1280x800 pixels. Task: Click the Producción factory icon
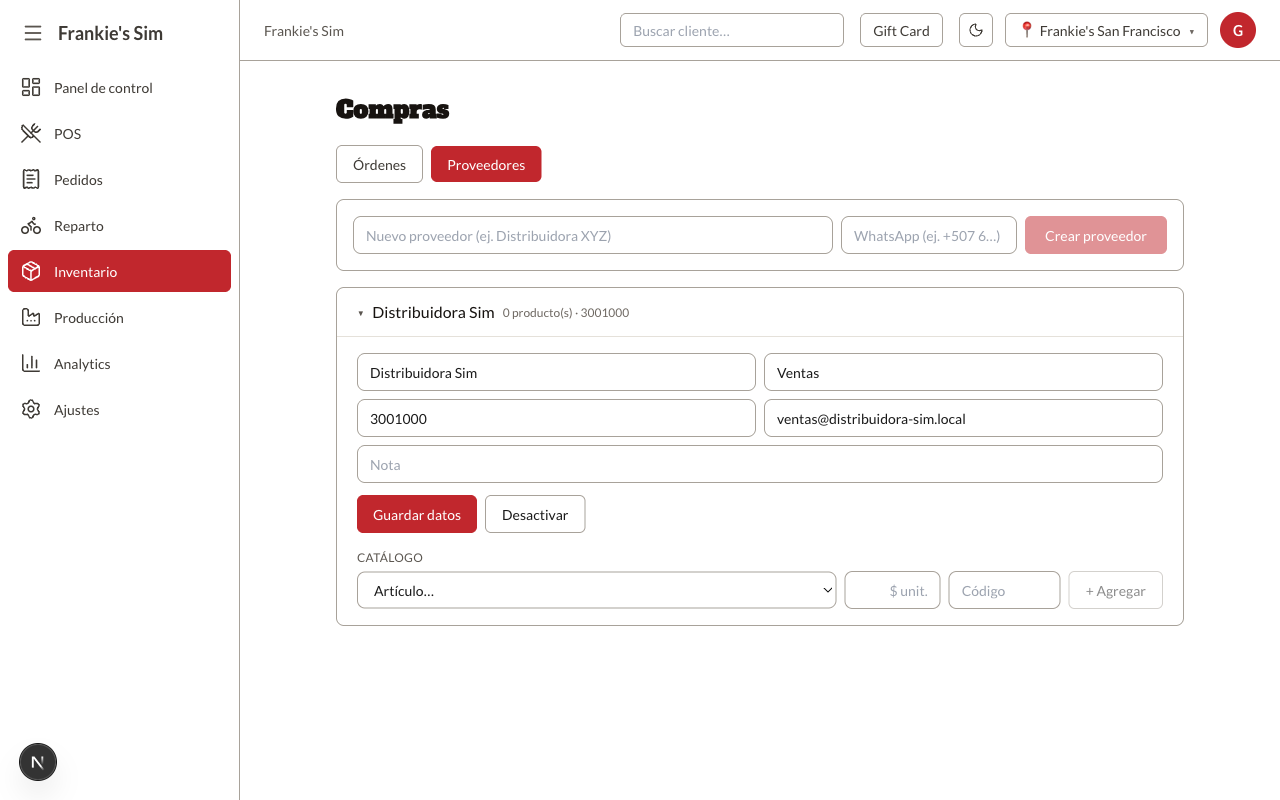tap(31, 318)
